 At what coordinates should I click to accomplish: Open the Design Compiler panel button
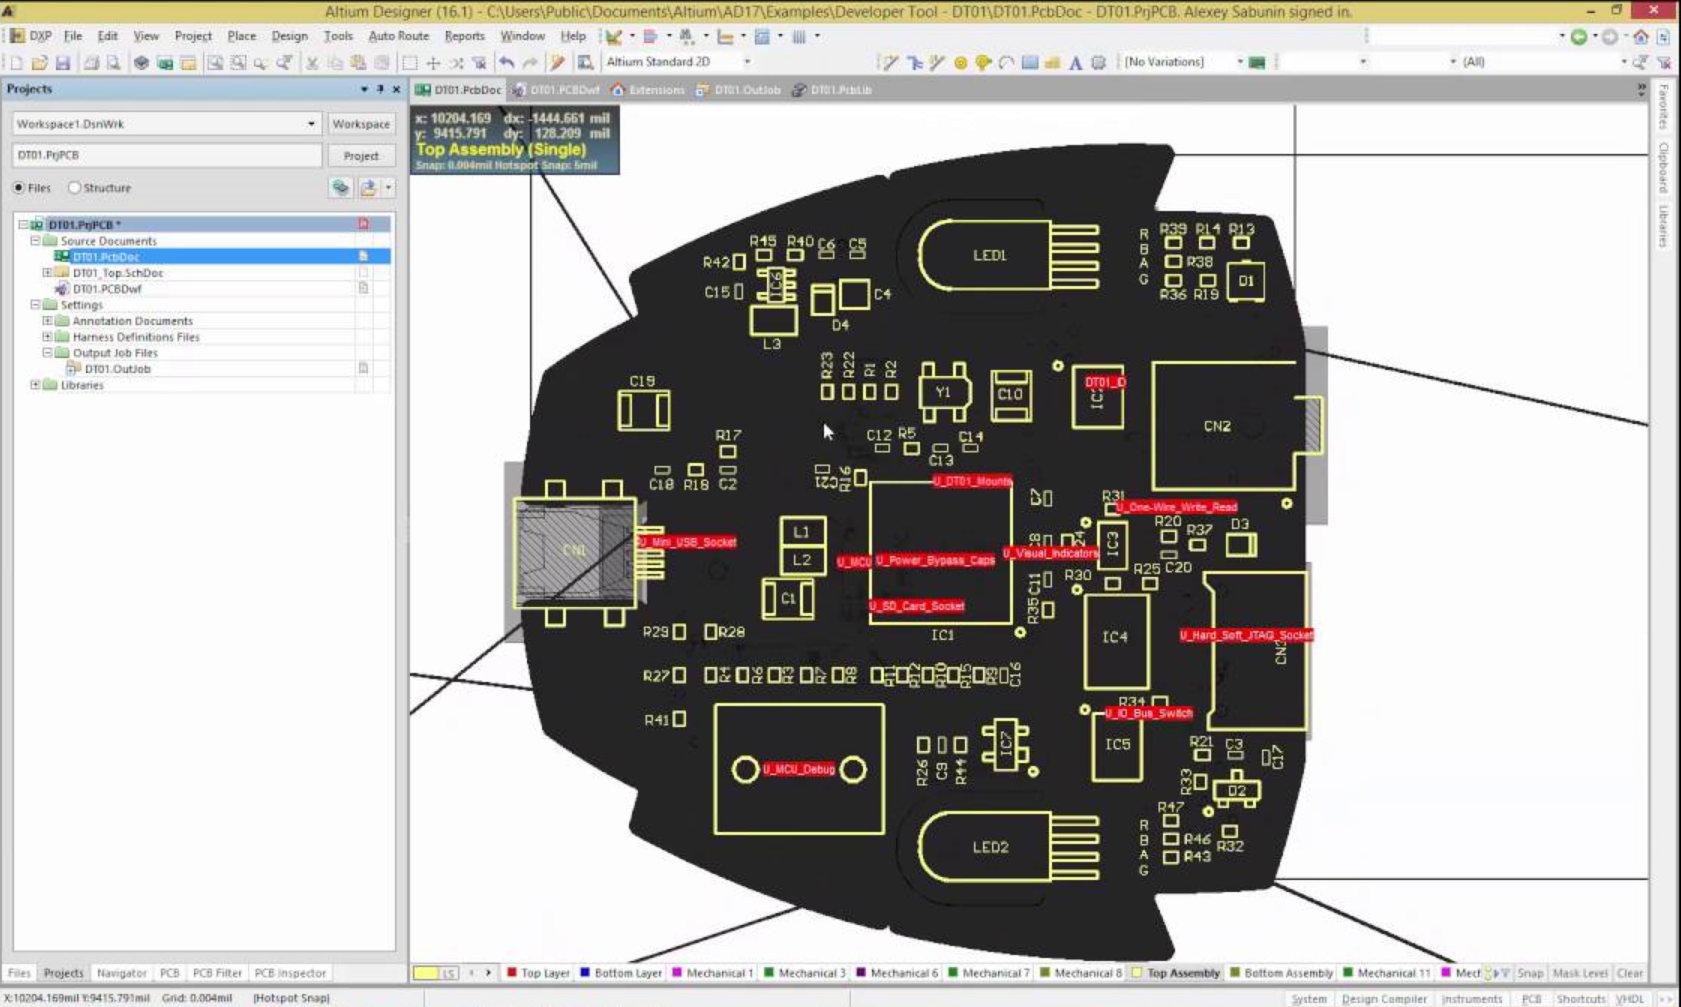click(1384, 999)
